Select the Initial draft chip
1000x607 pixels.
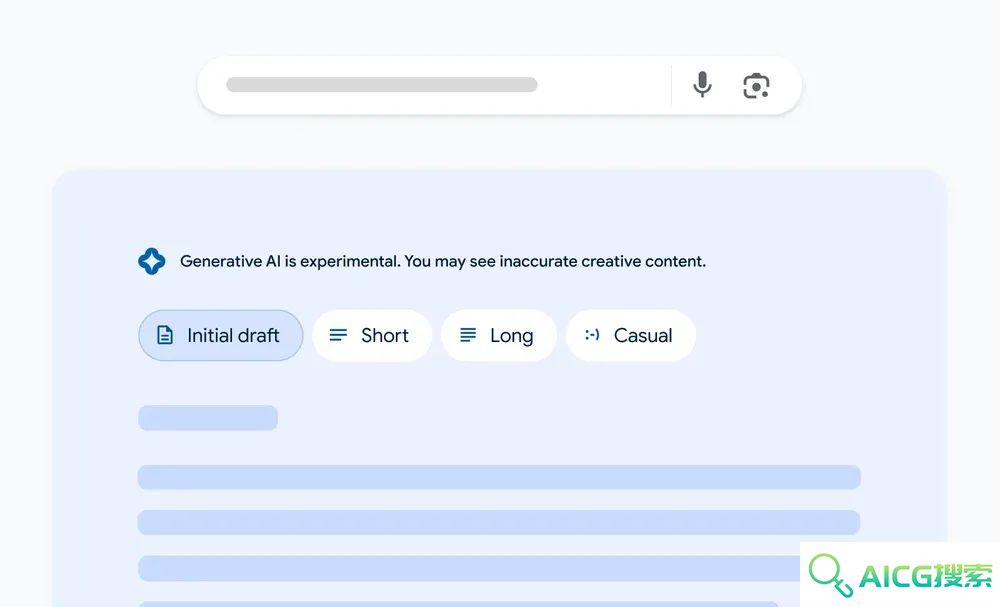click(221, 335)
